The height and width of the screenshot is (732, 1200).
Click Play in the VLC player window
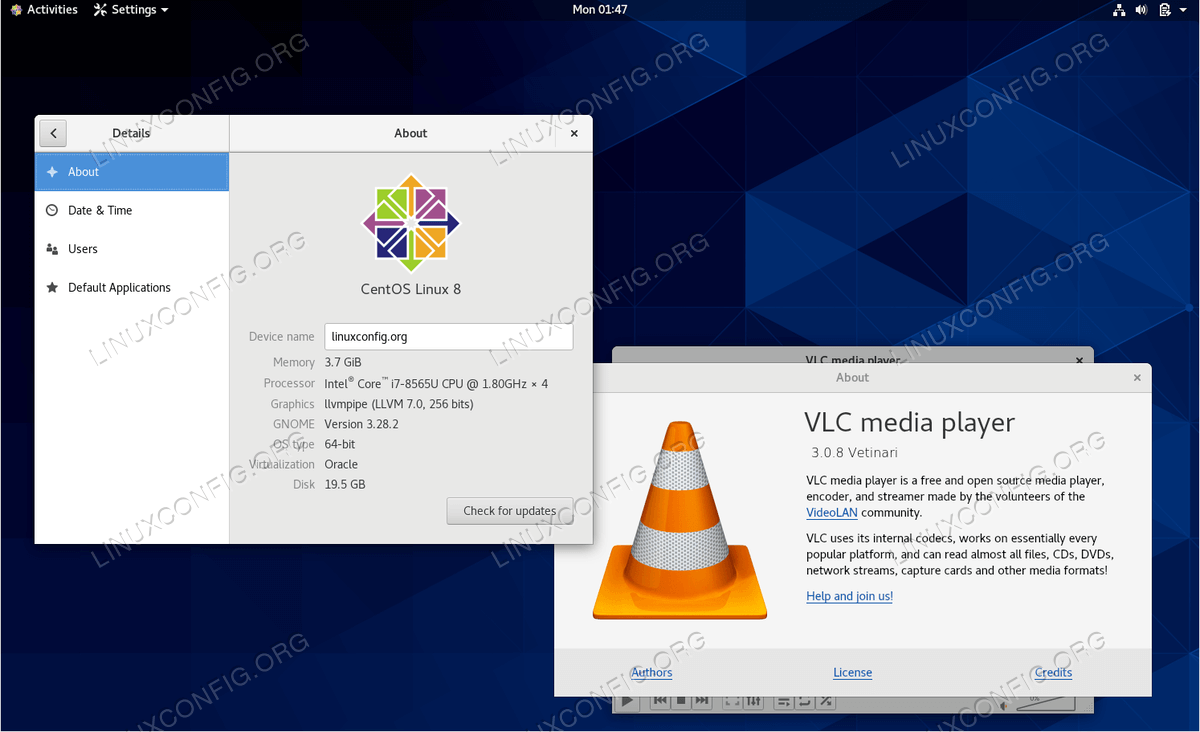coord(627,702)
